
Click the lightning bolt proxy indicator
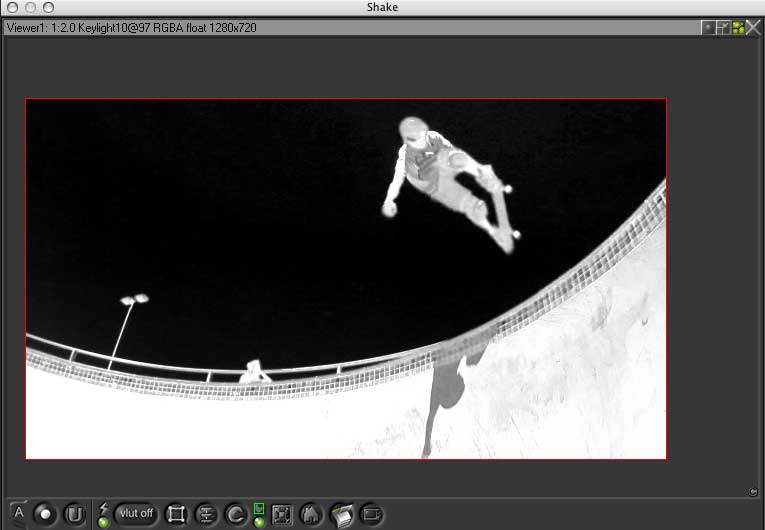click(103, 509)
